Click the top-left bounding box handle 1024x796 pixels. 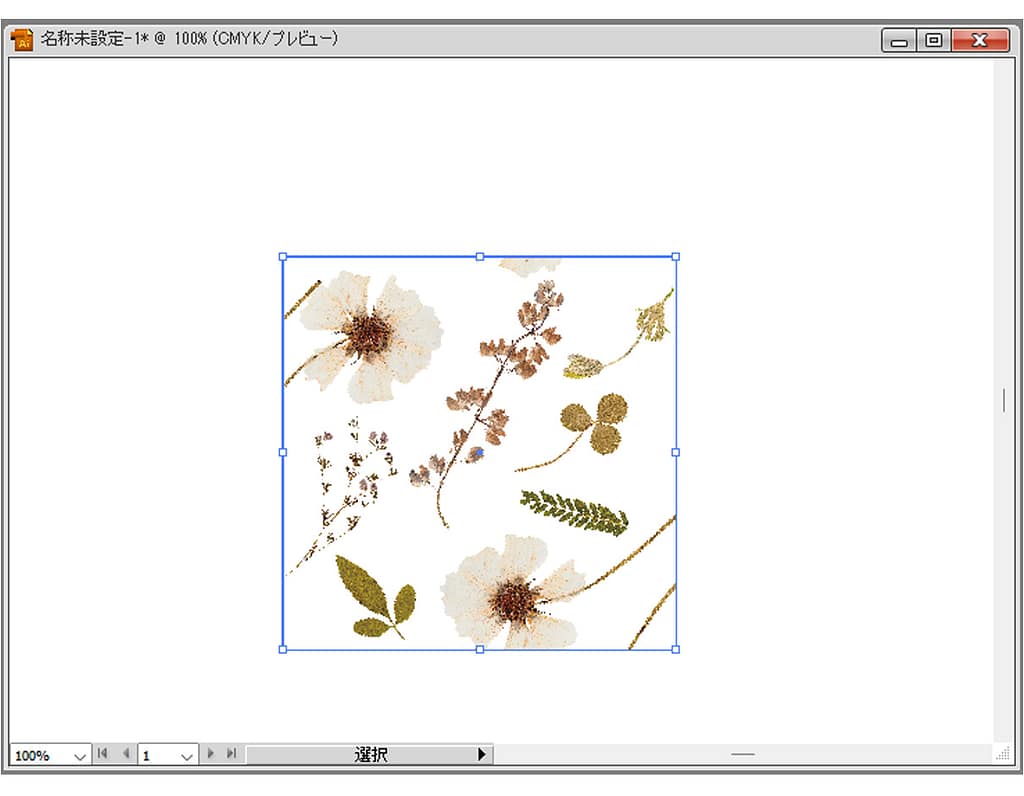283,257
